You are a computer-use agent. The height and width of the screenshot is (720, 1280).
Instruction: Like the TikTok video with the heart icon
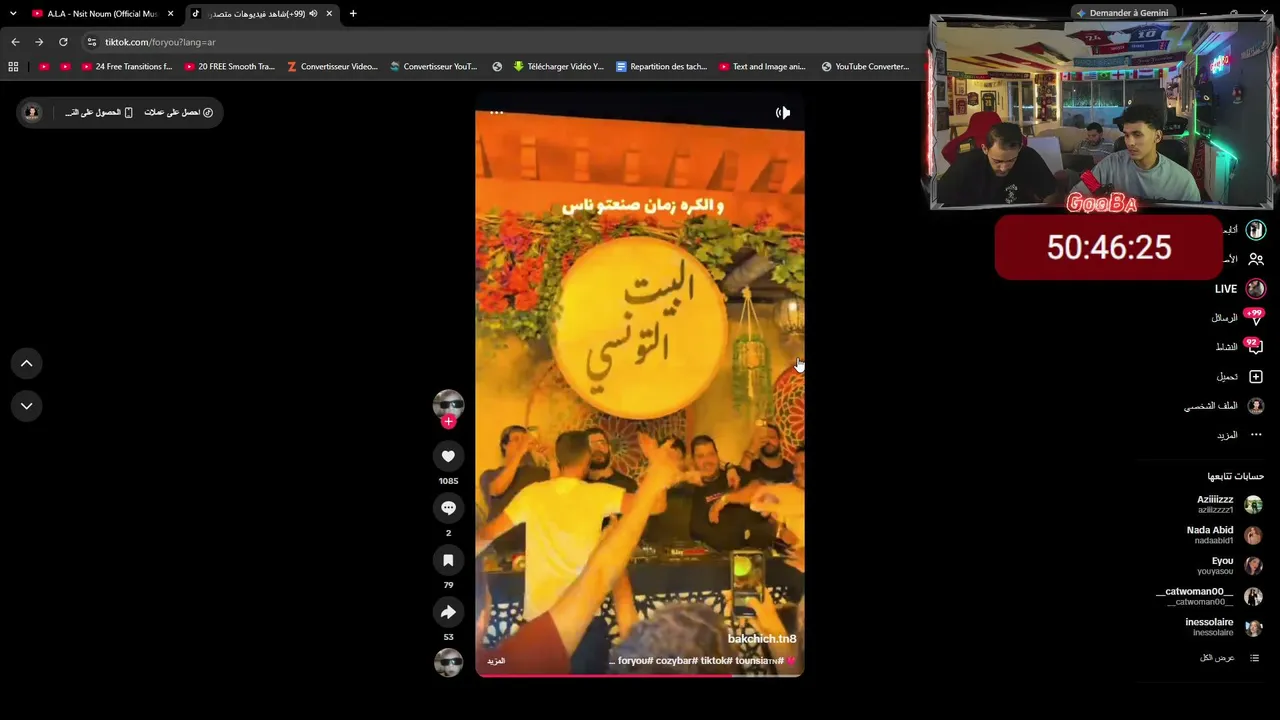tap(448, 456)
